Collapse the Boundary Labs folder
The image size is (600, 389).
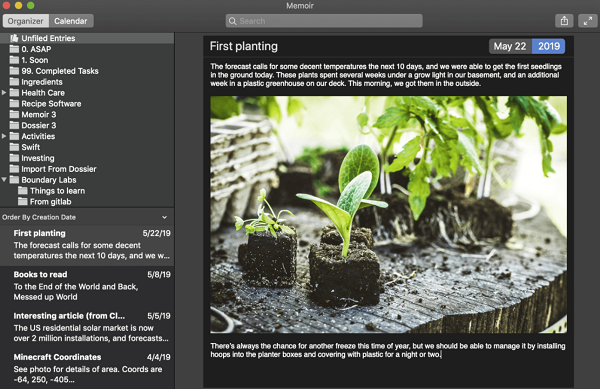pos(4,179)
